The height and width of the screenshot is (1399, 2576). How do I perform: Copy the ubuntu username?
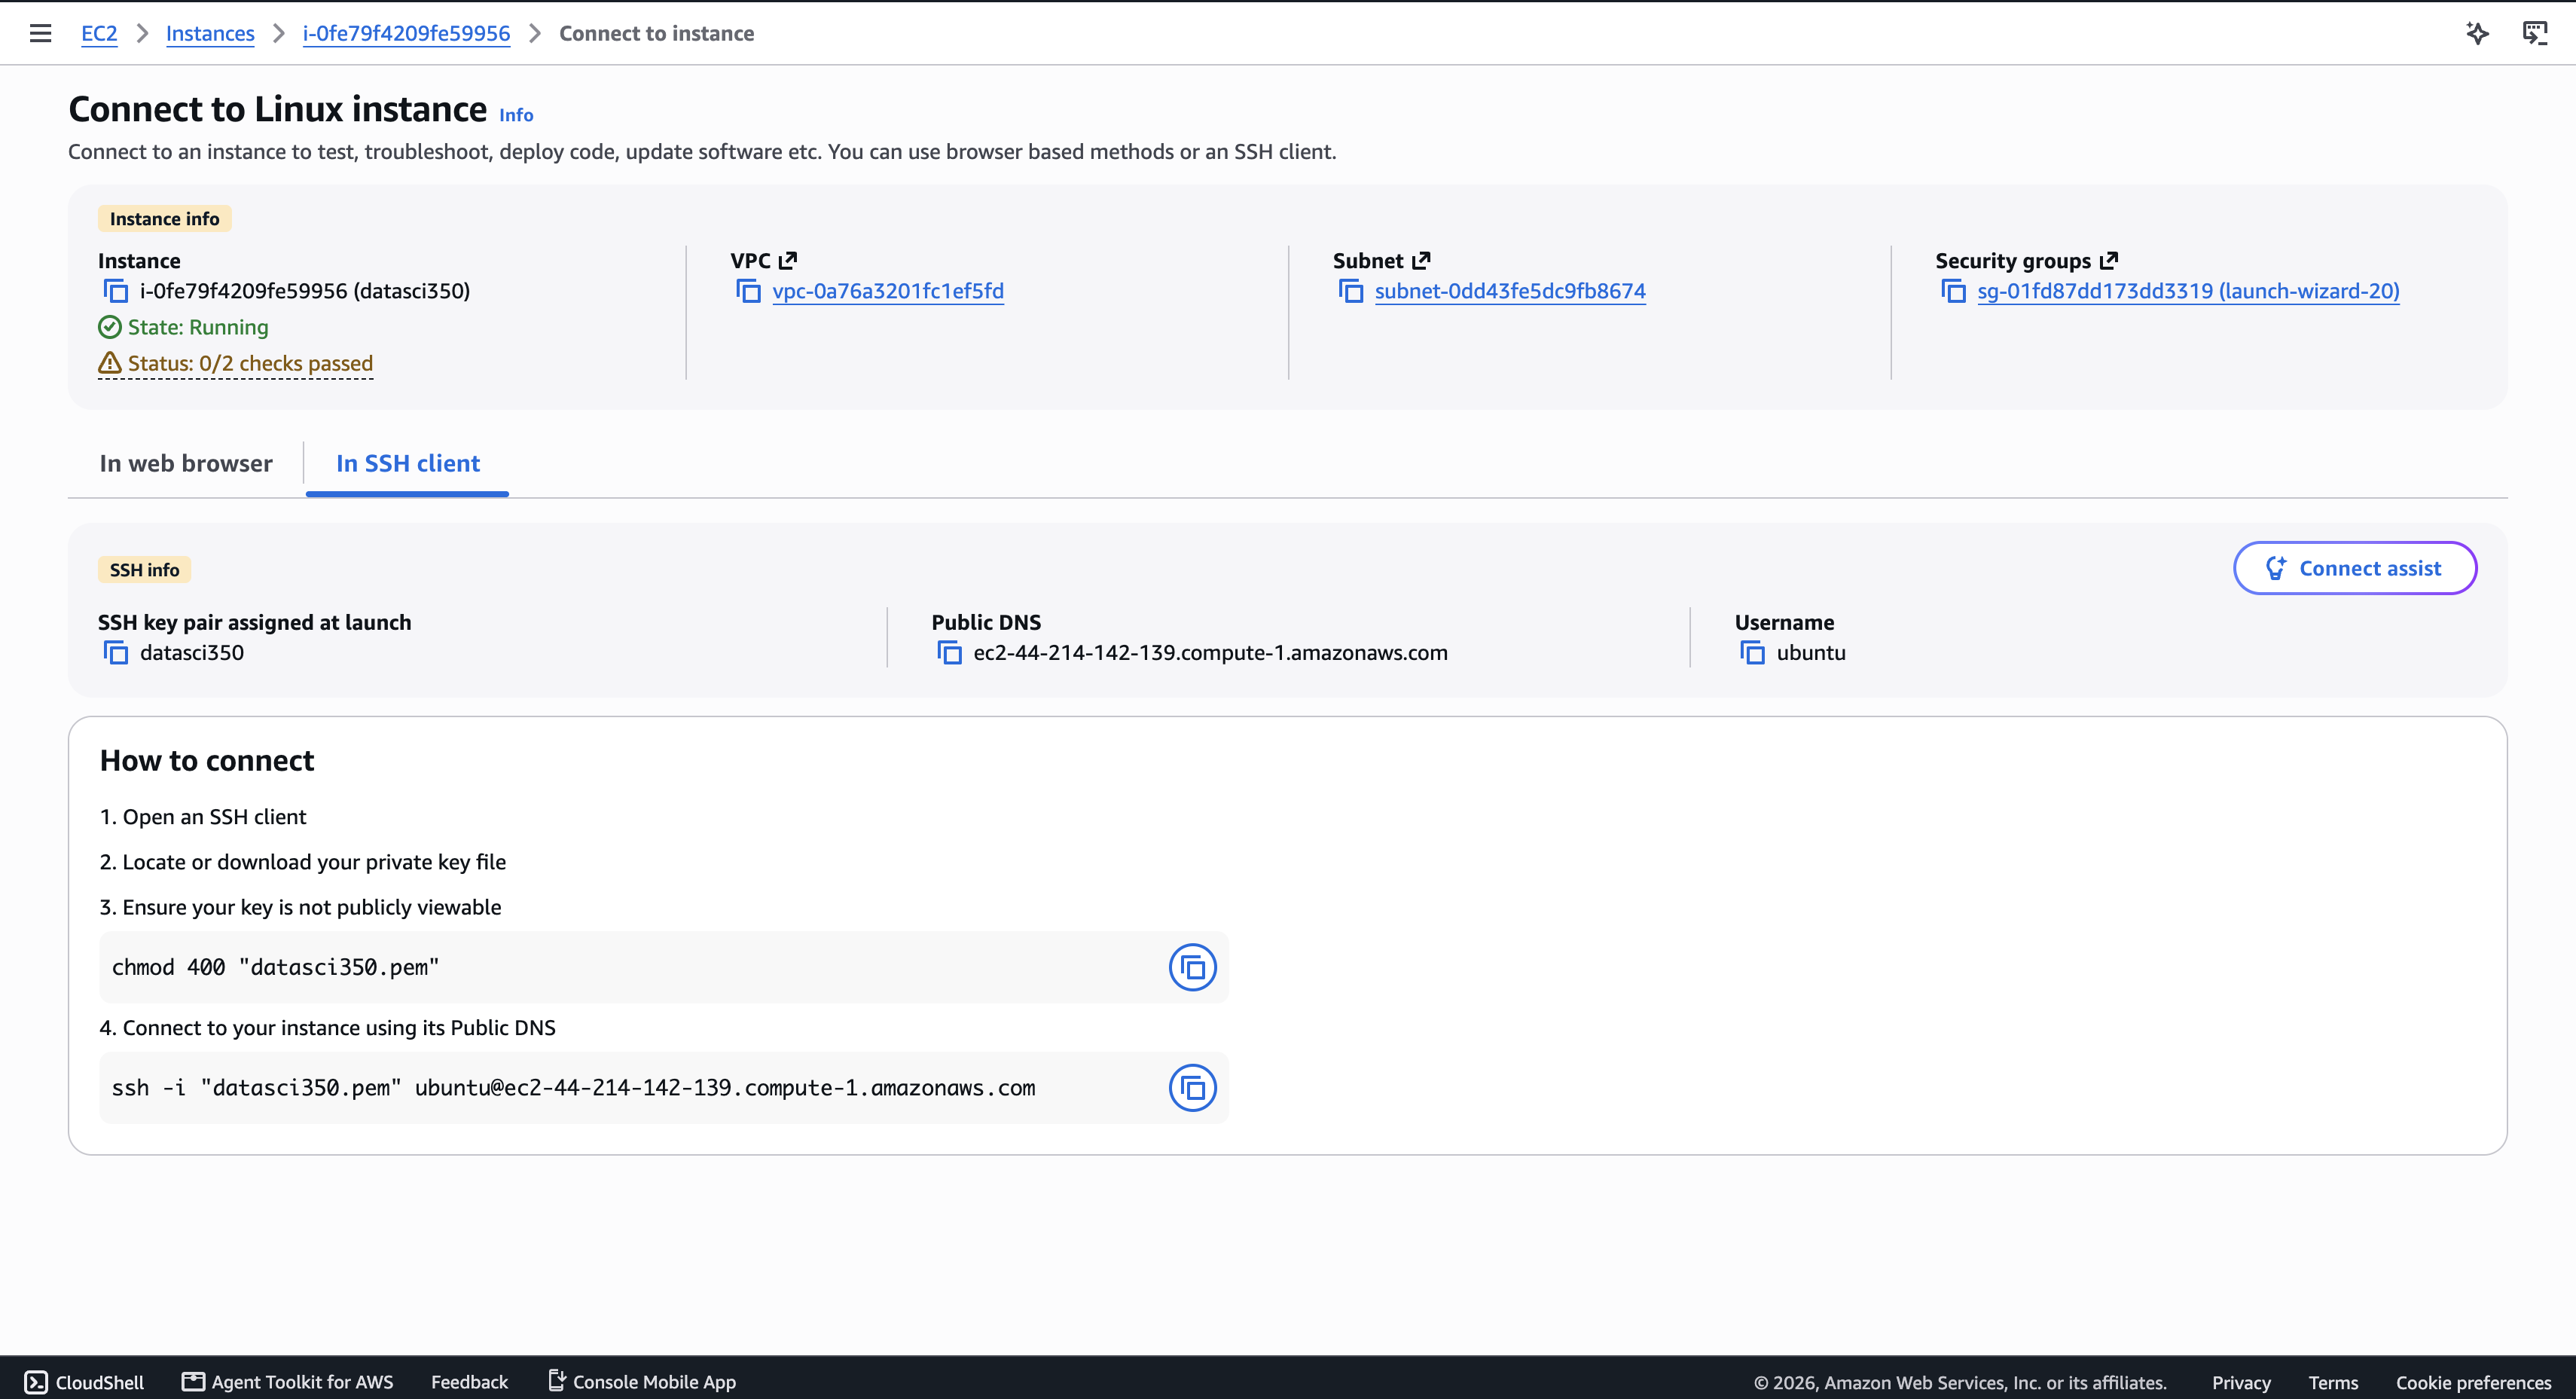coord(1752,653)
